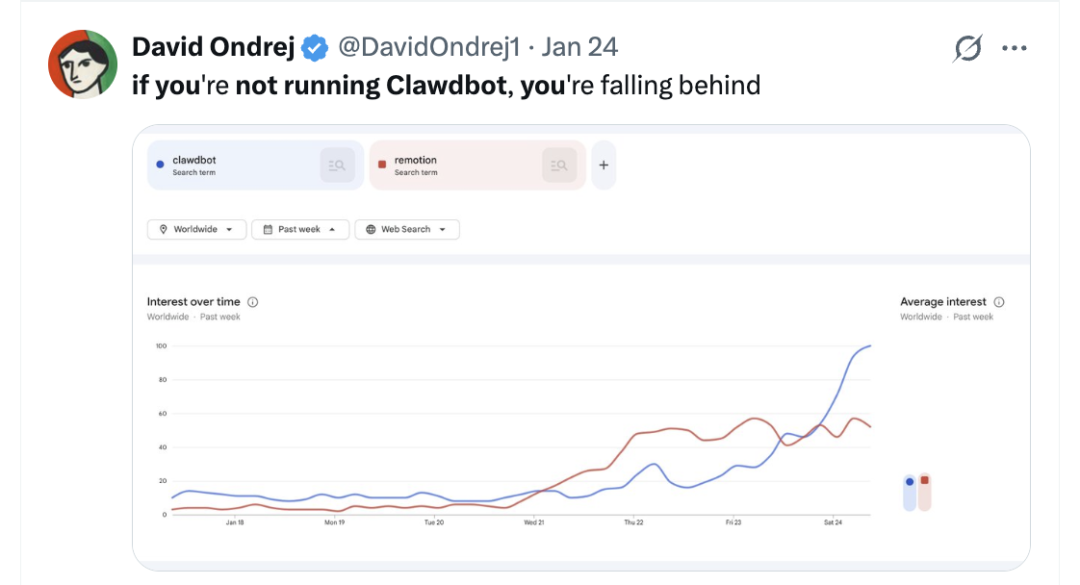The width and height of the screenshot is (1080, 585).
Task: Open the Worldwide location dropdown
Action: pos(196,229)
